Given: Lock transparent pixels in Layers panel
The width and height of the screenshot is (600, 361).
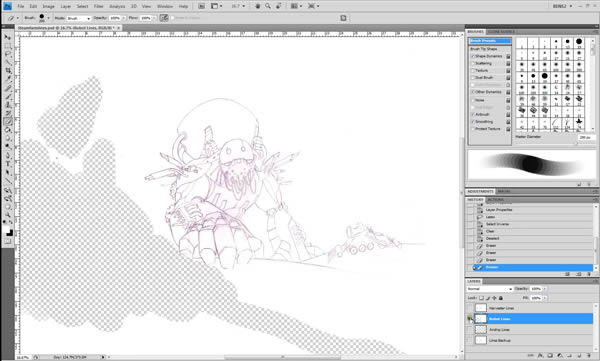Looking at the screenshot, I should click(x=481, y=298).
